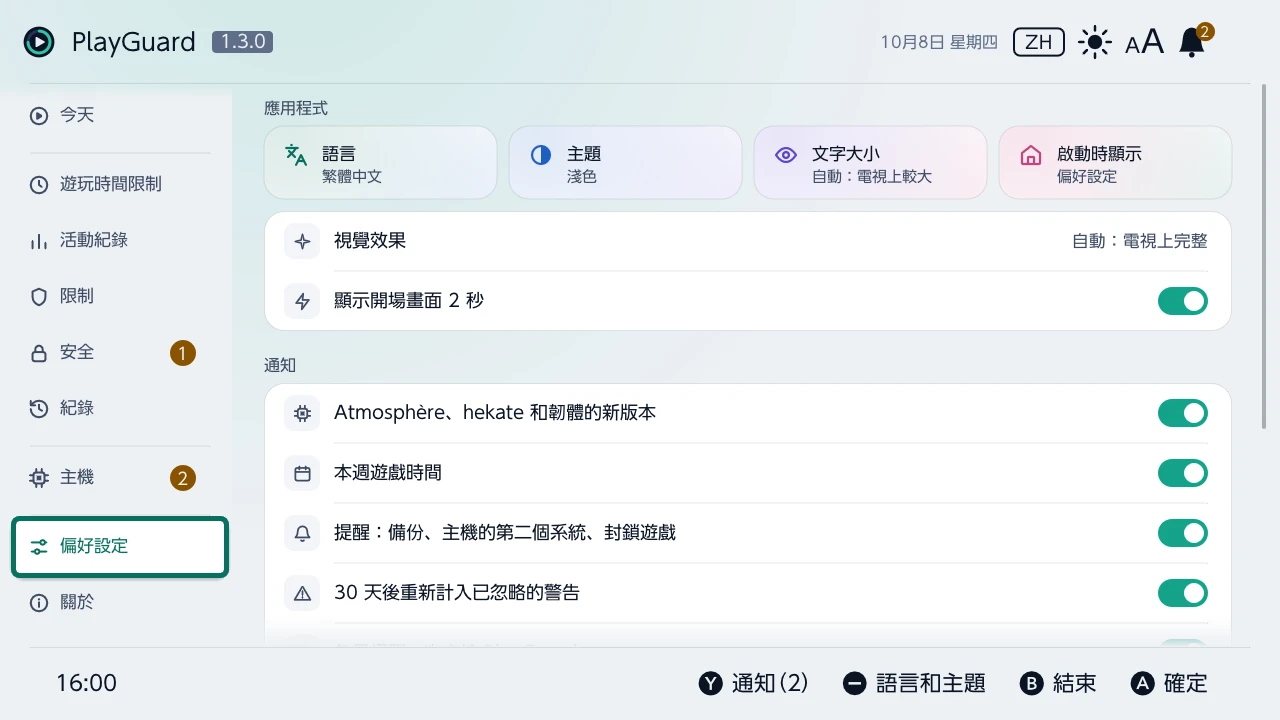Navigate to 主機 section
The image size is (1280, 720).
click(120, 478)
